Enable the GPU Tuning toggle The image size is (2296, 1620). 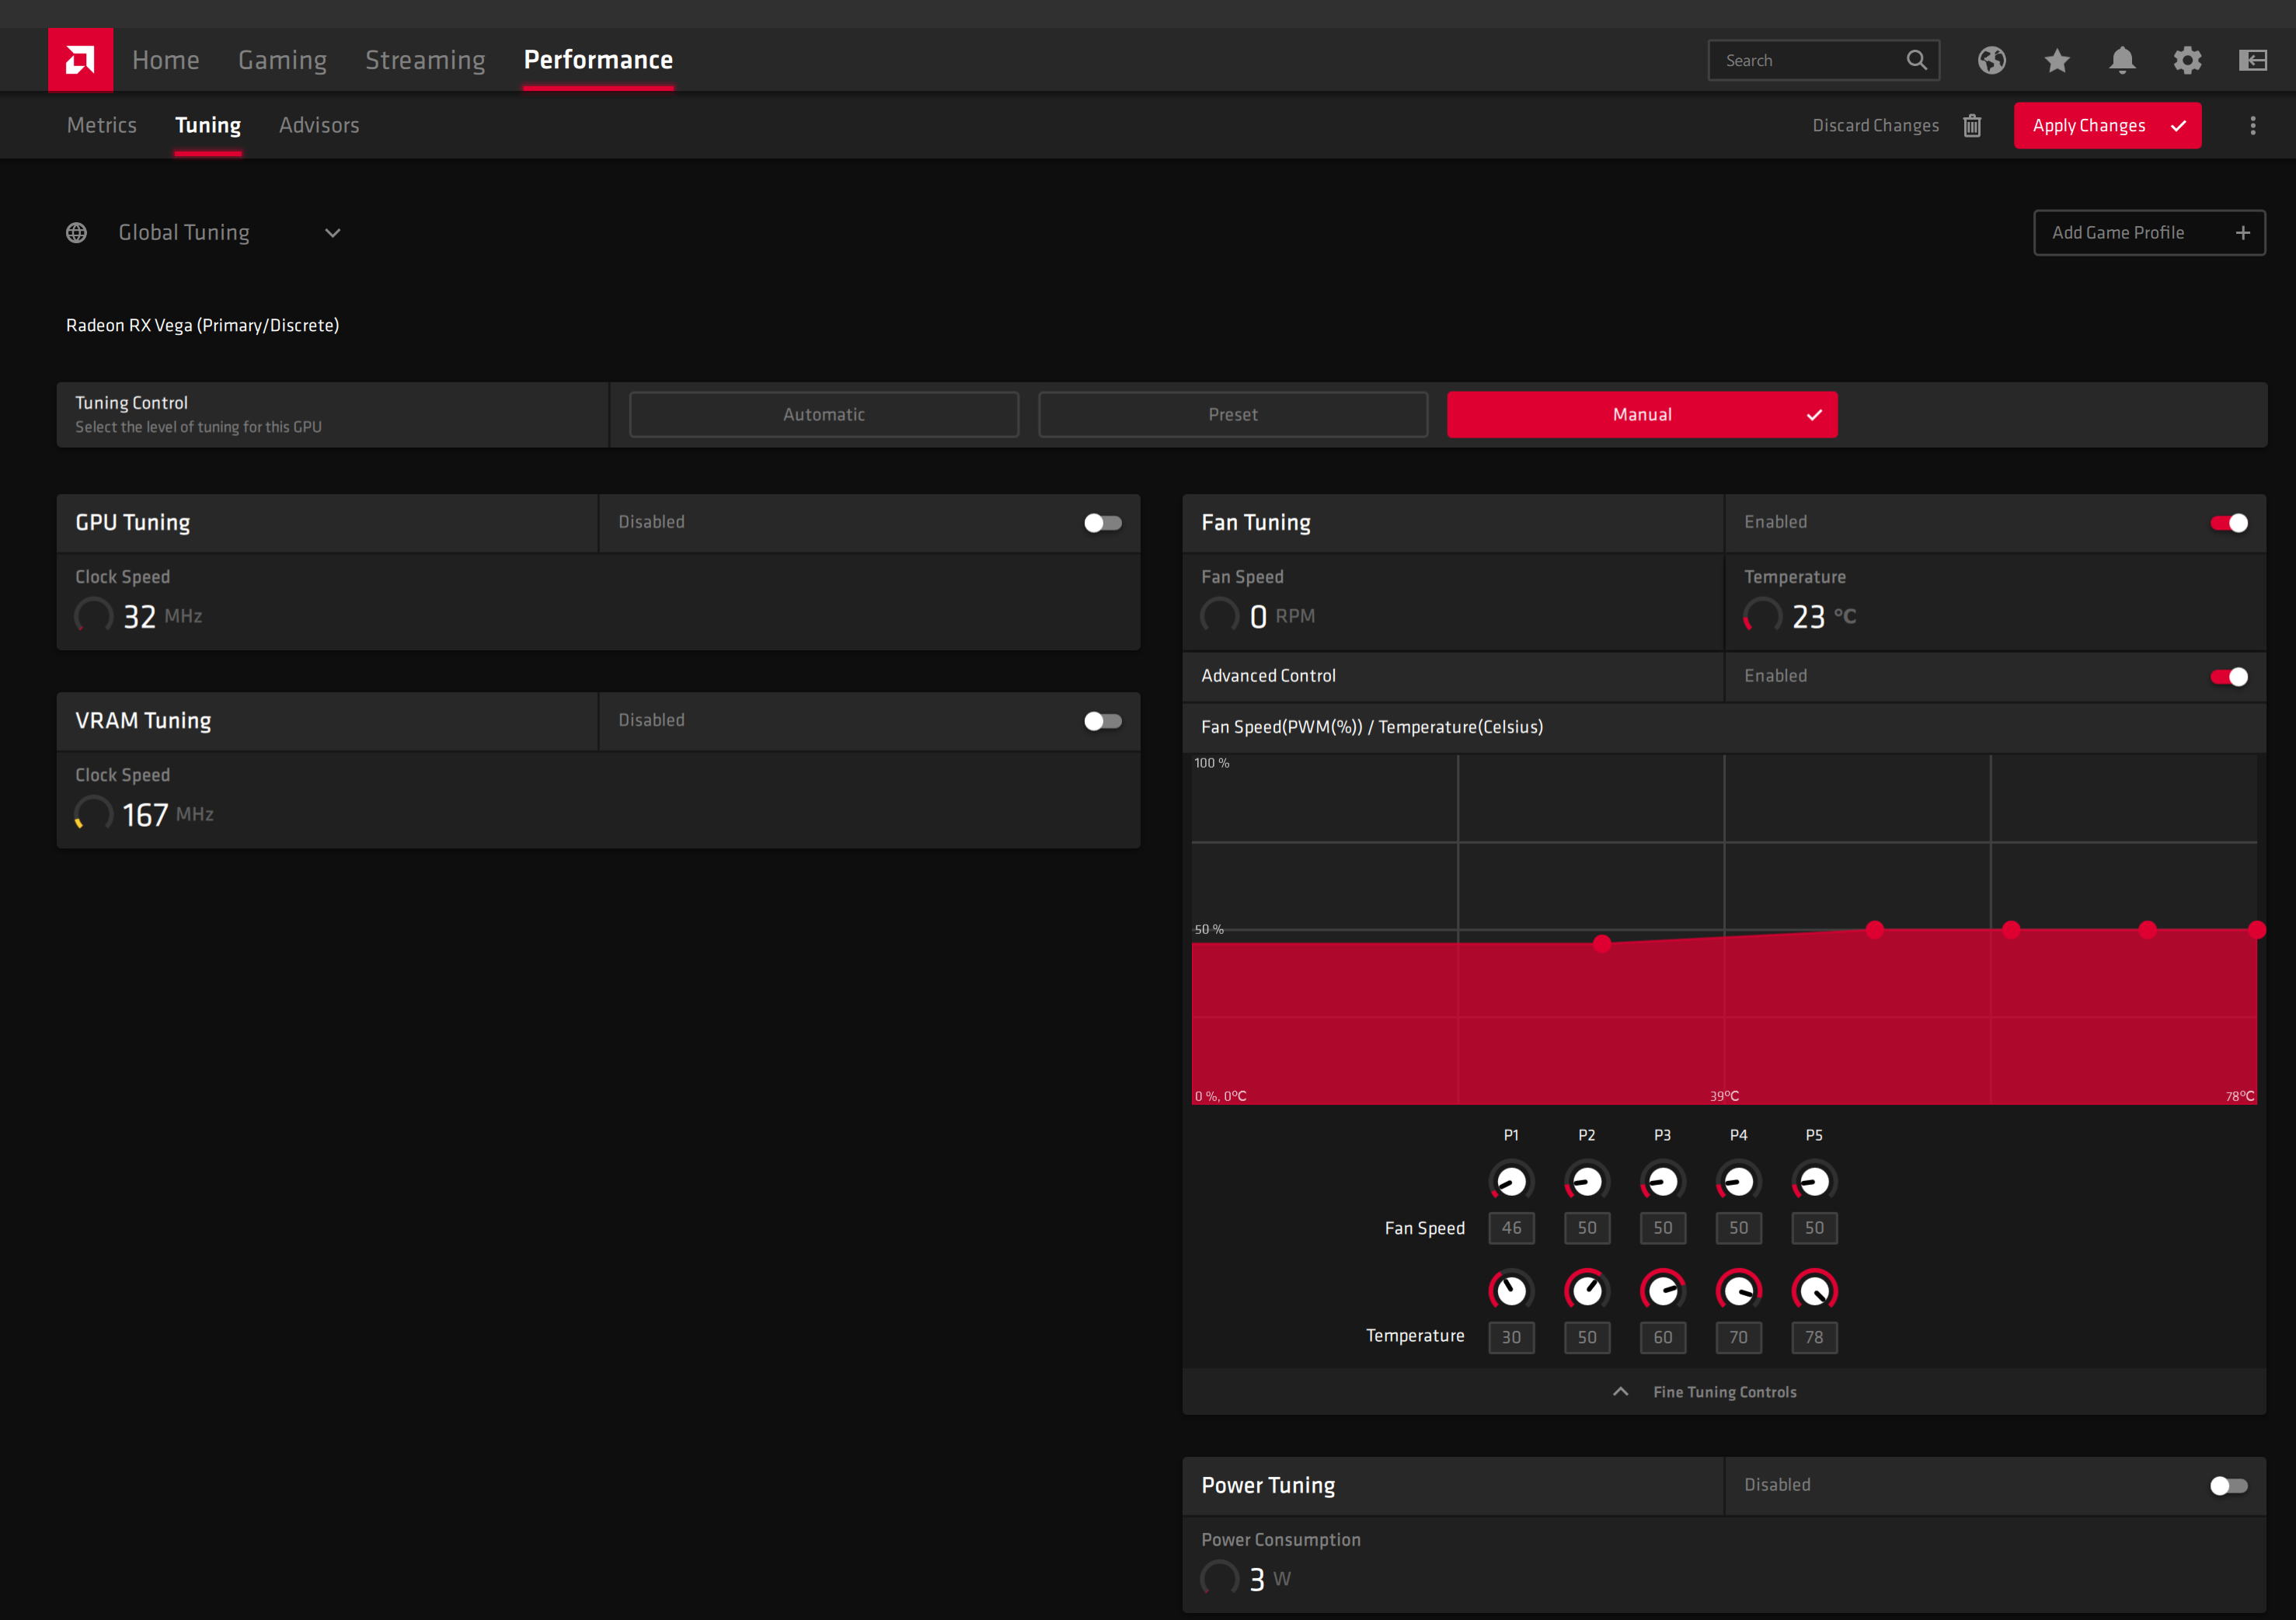[x=1102, y=523]
